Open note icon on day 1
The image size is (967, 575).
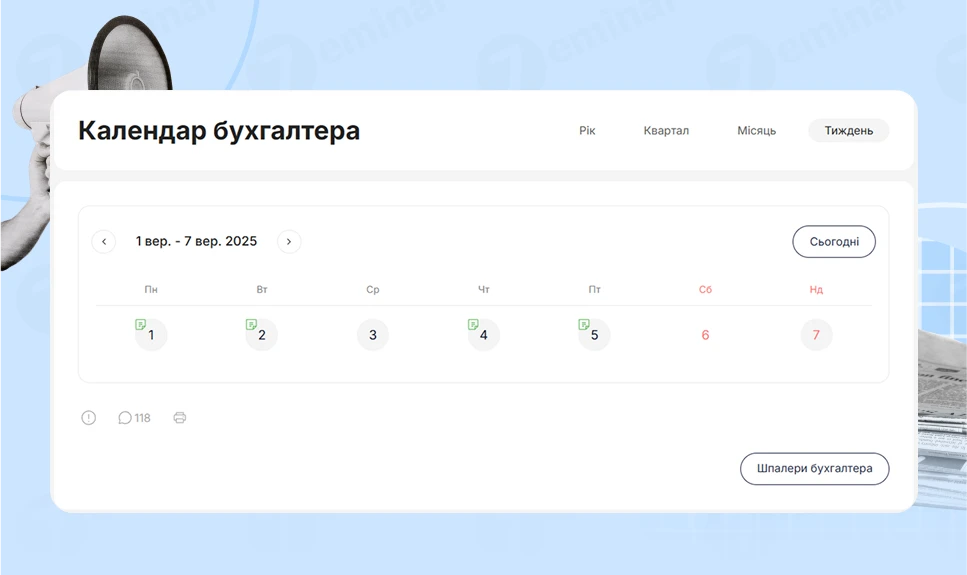pyautogui.click(x=141, y=324)
